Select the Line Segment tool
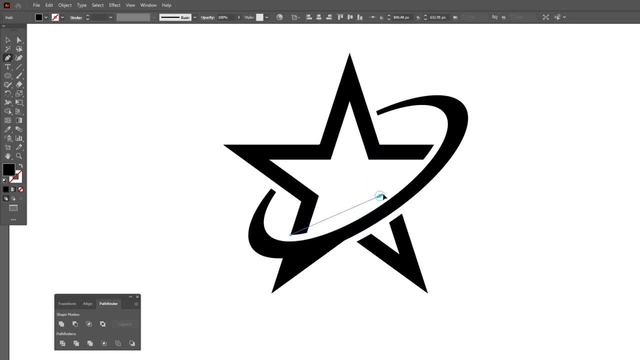 pyautogui.click(x=19, y=67)
